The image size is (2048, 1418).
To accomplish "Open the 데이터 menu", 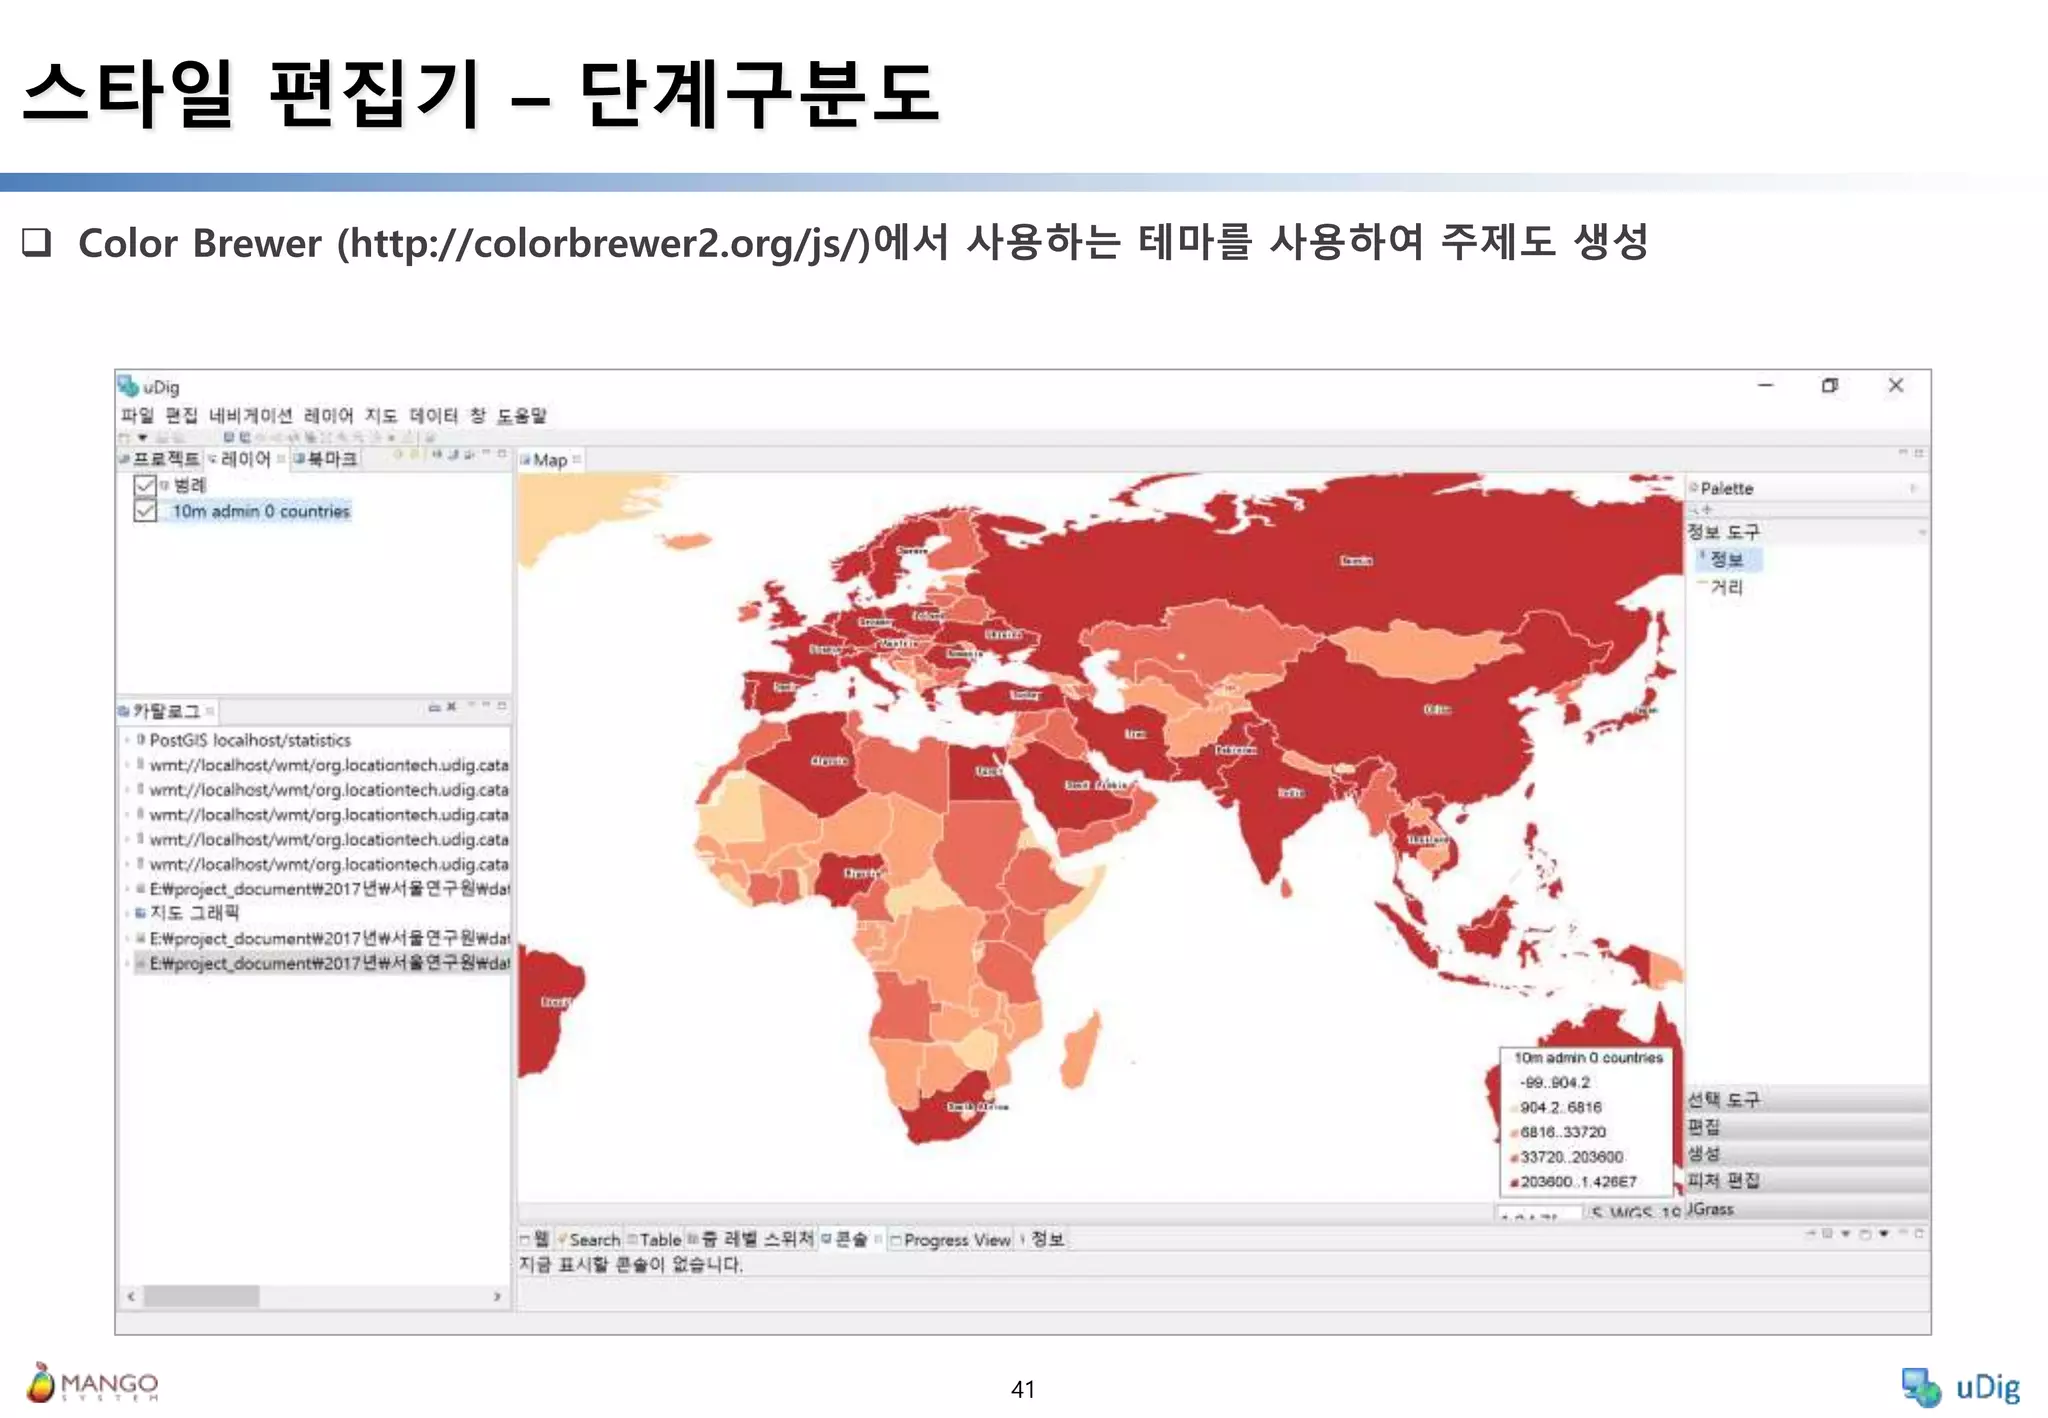I will click(433, 415).
